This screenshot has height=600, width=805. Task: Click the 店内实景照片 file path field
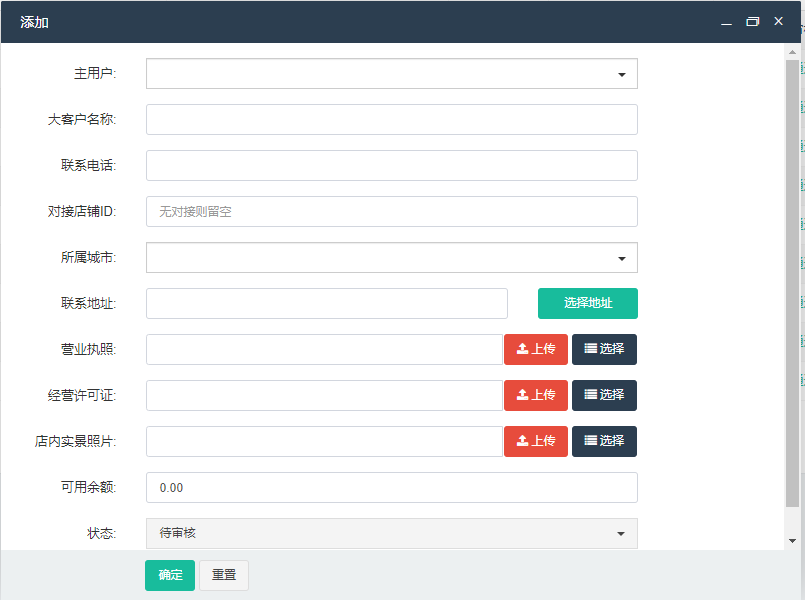[324, 441]
